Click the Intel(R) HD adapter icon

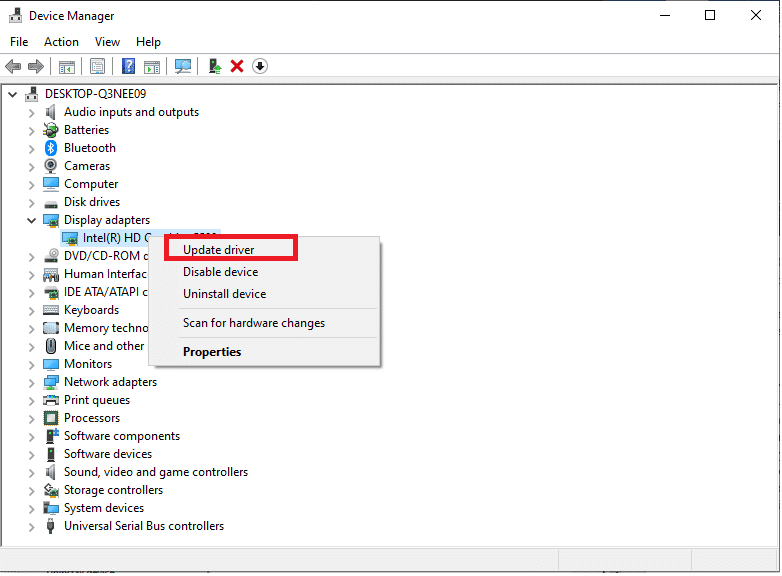pos(70,238)
